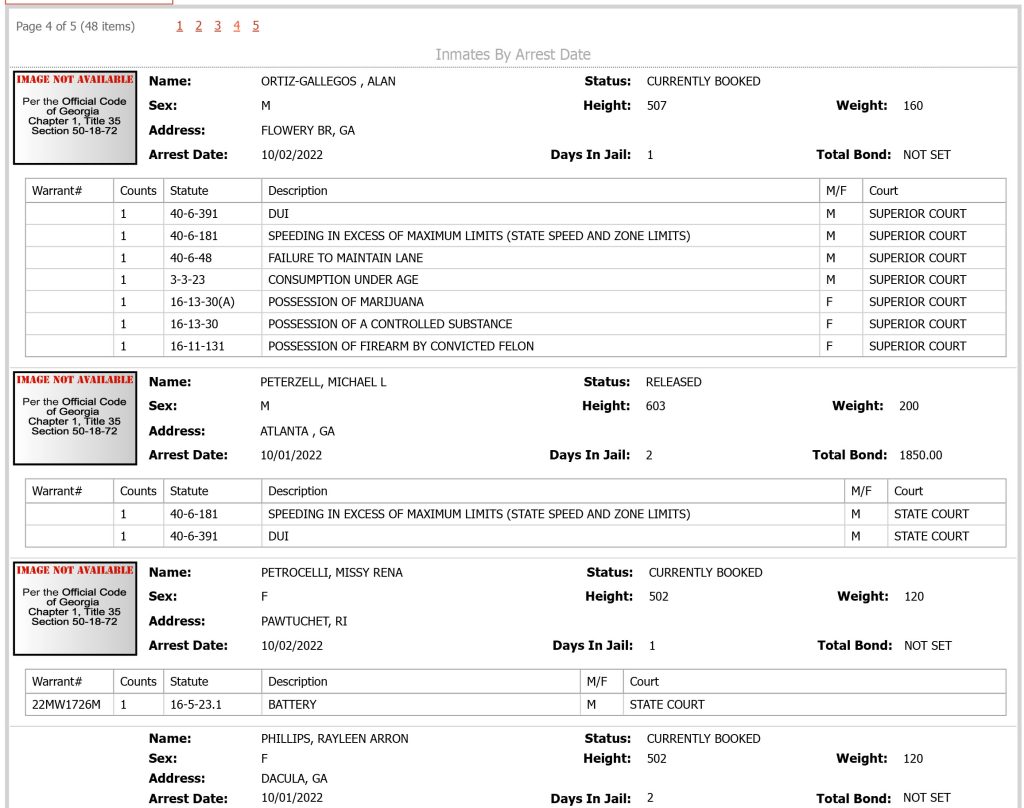1024x808 pixels.
Task: Jump to page 3 link
Action: 217,26
